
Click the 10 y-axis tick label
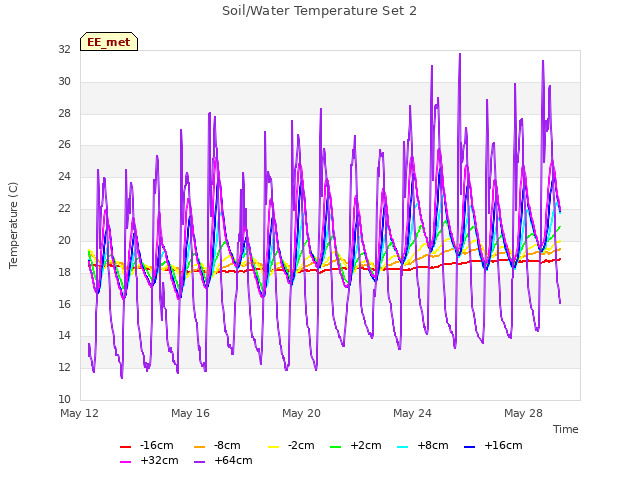(64, 399)
